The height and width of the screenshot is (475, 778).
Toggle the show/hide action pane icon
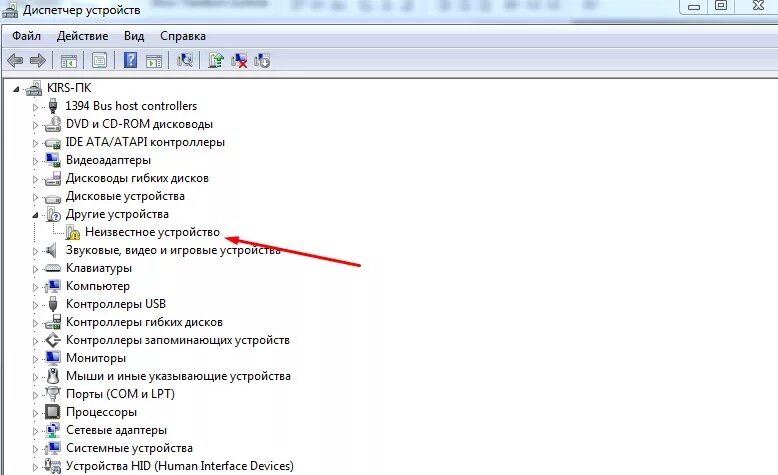[x=154, y=61]
